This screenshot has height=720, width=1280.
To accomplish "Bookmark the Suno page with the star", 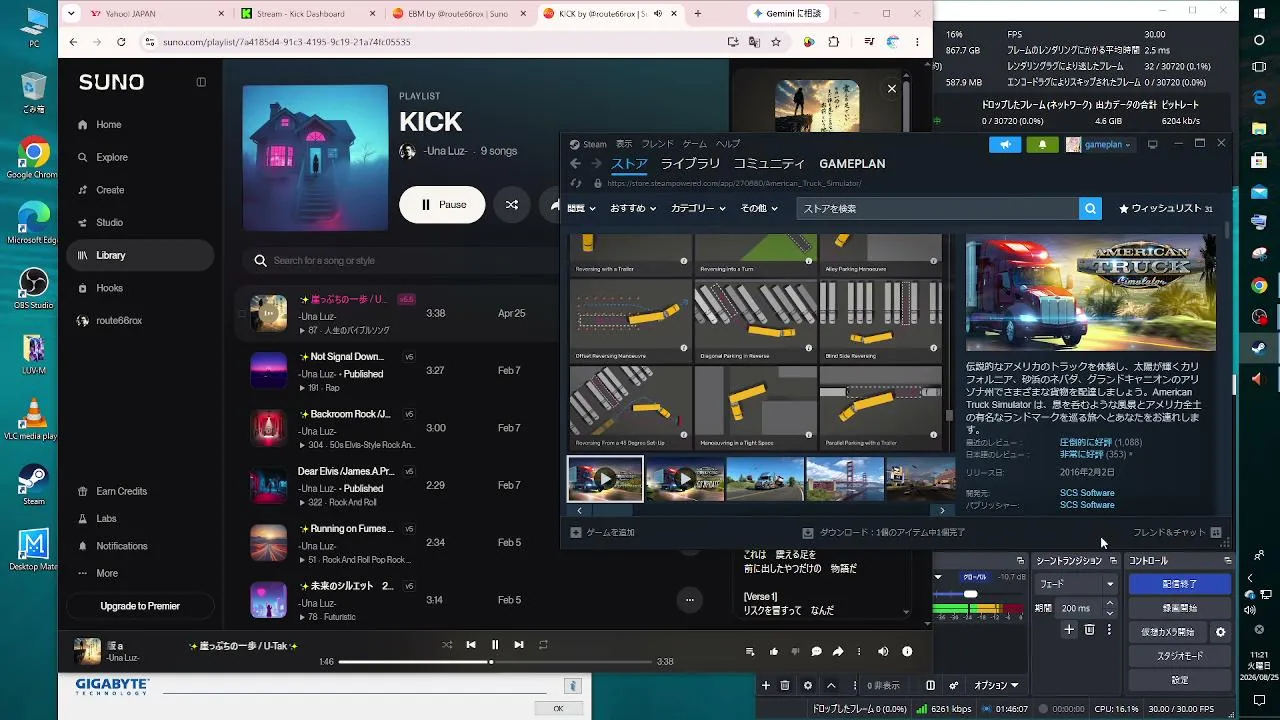I will 776,42.
